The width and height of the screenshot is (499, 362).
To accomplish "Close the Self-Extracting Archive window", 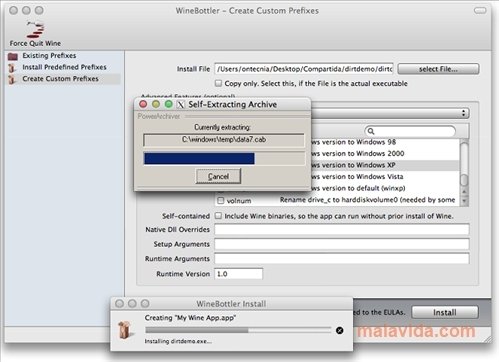I will click(143, 104).
